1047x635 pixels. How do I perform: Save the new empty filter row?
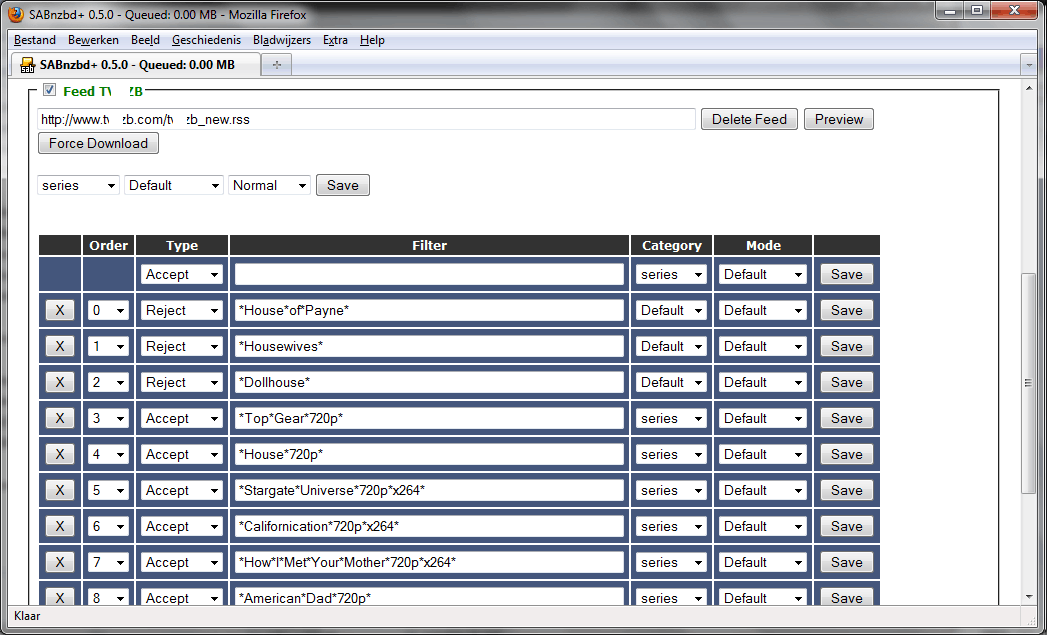pyautogui.click(x=847, y=274)
